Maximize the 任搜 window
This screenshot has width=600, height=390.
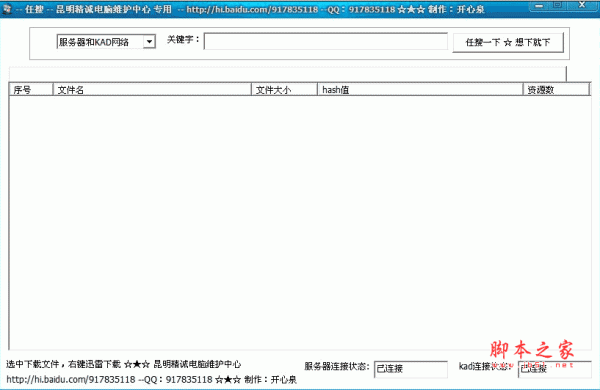click(558, 5)
